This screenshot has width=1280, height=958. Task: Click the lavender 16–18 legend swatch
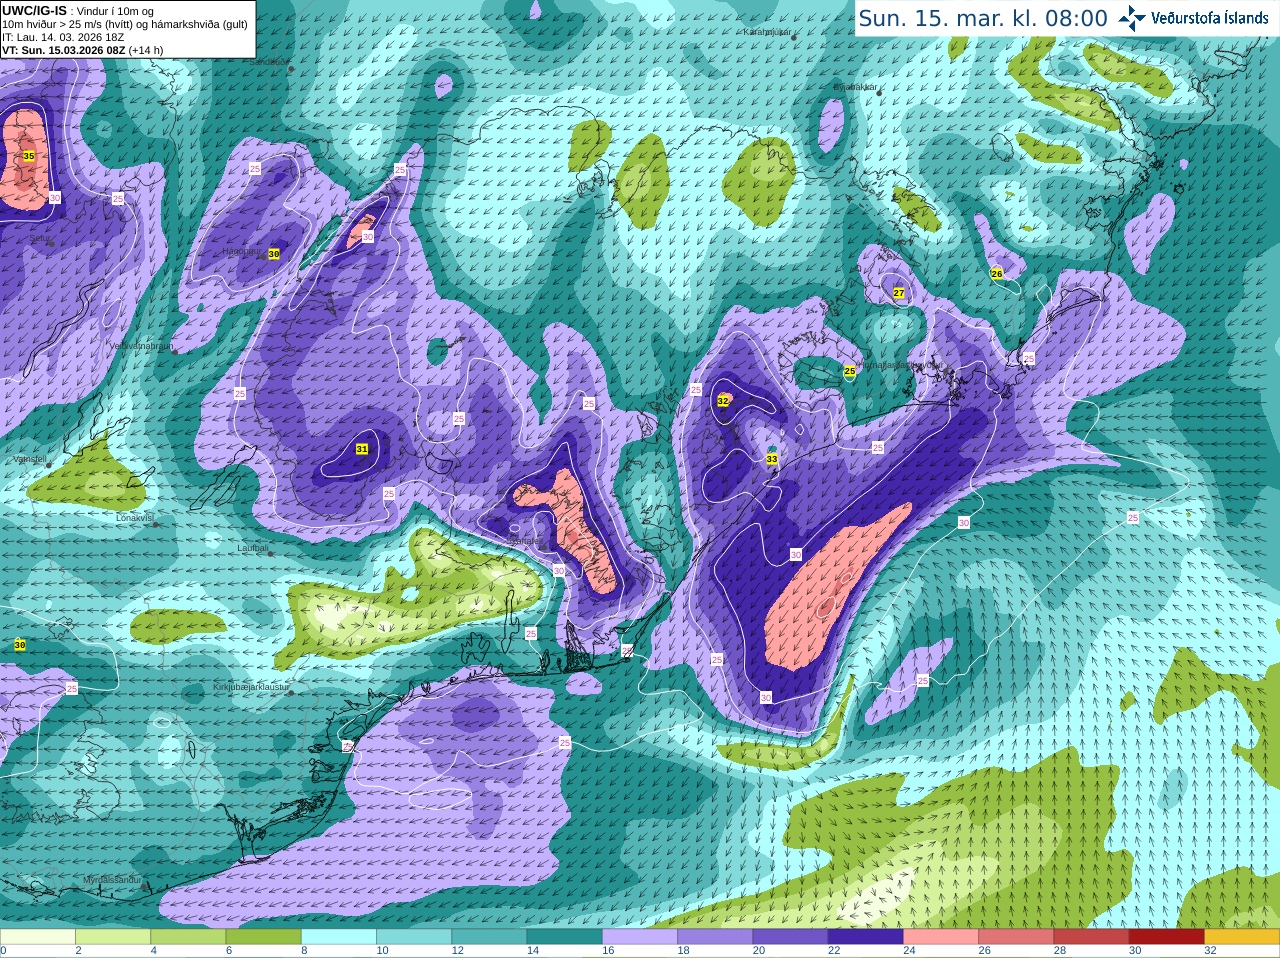pyautogui.click(x=640, y=937)
